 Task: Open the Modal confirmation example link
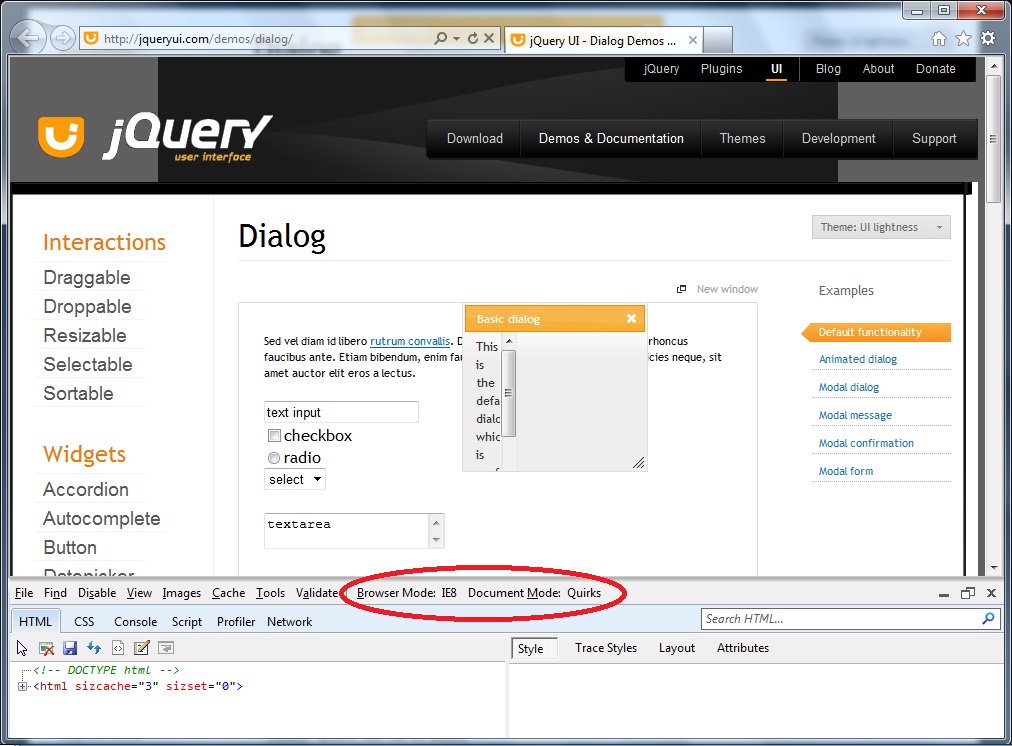click(x=866, y=443)
